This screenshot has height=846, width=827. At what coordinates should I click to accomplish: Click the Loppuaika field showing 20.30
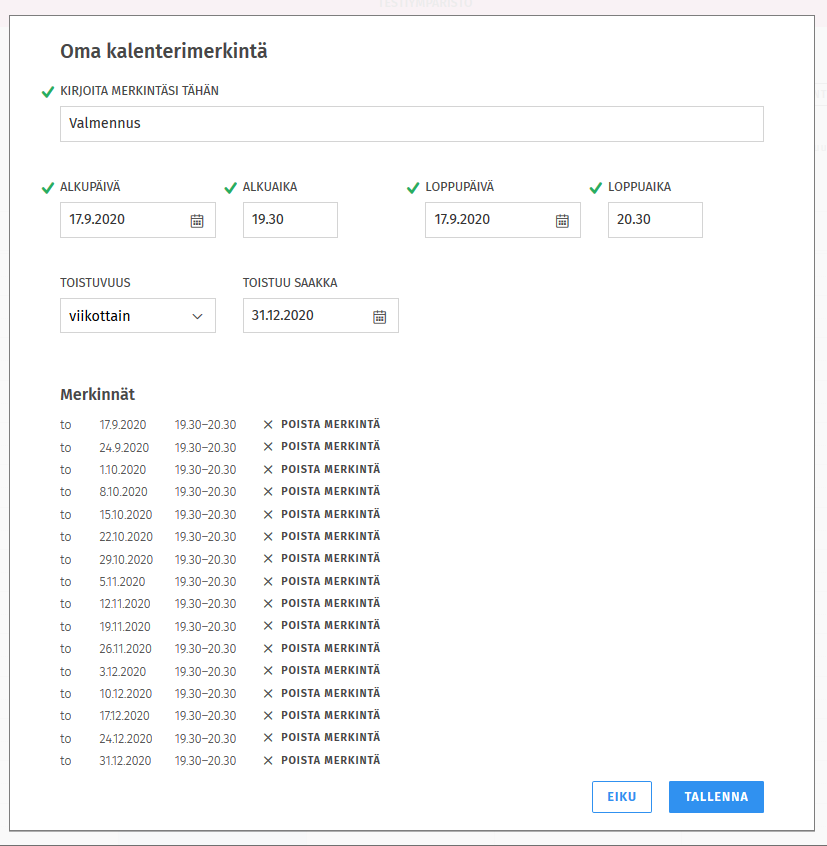click(655, 220)
